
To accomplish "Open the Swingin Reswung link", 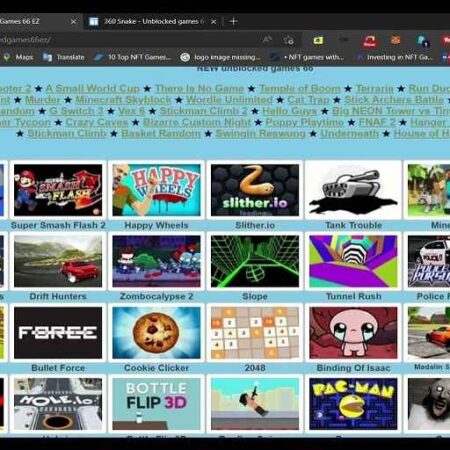I will pyautogui.click(x=261, y=134).
